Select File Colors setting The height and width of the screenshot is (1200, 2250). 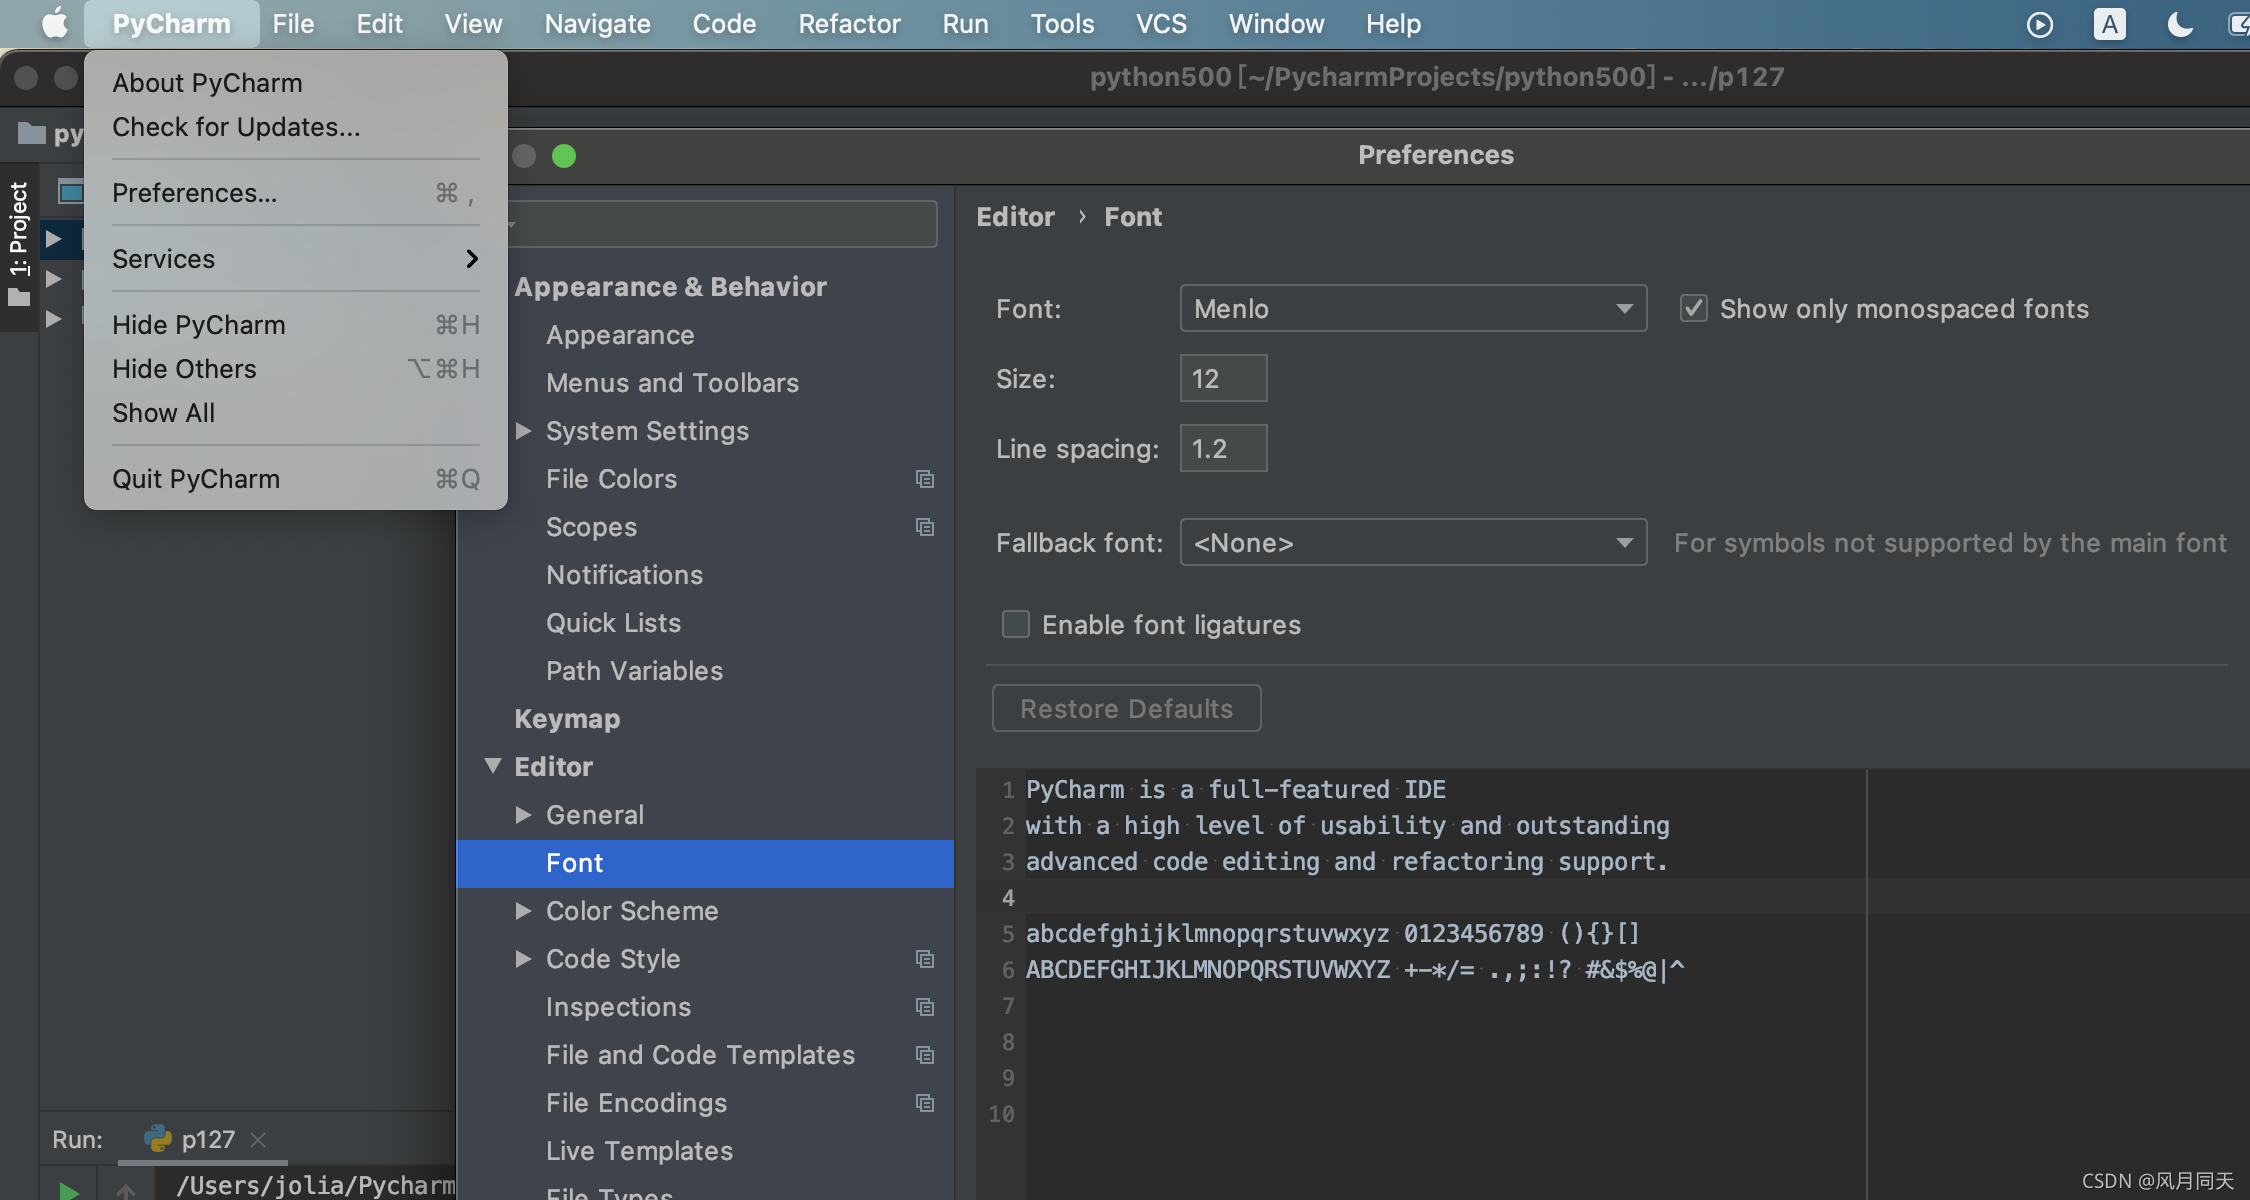tap(611, 479)
